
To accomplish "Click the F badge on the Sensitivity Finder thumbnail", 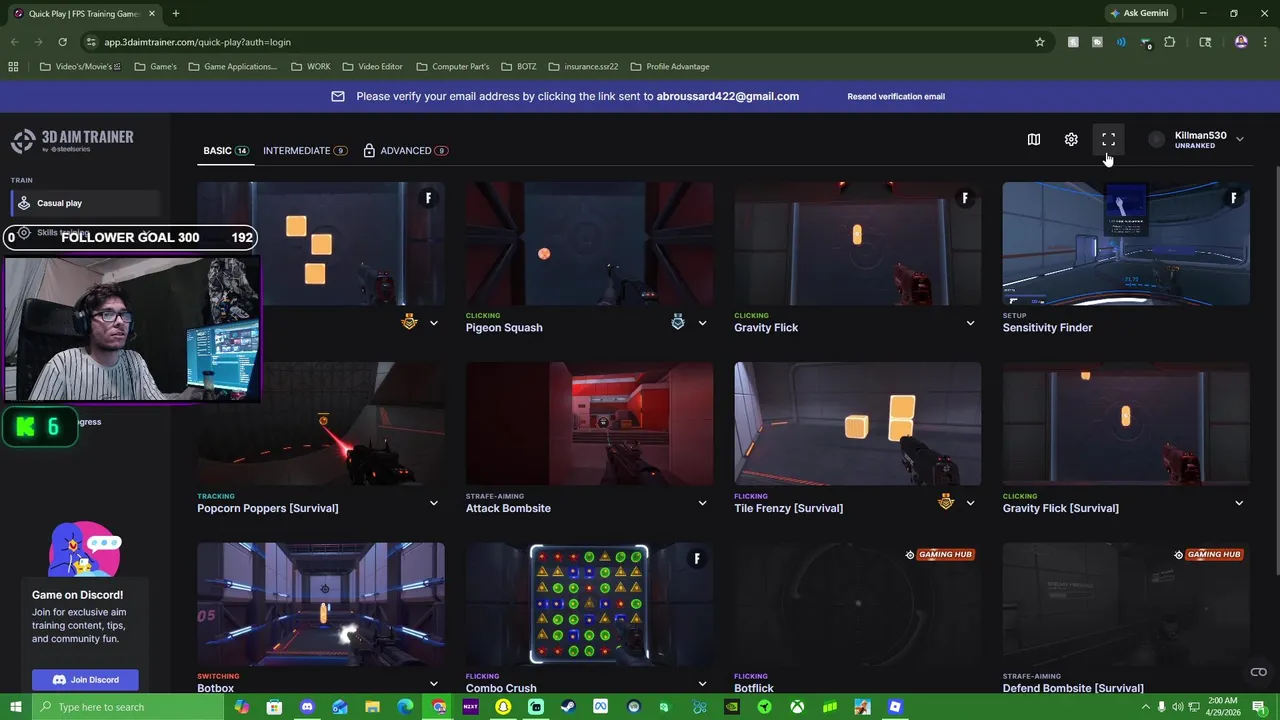I will [x=1233, y=198].
